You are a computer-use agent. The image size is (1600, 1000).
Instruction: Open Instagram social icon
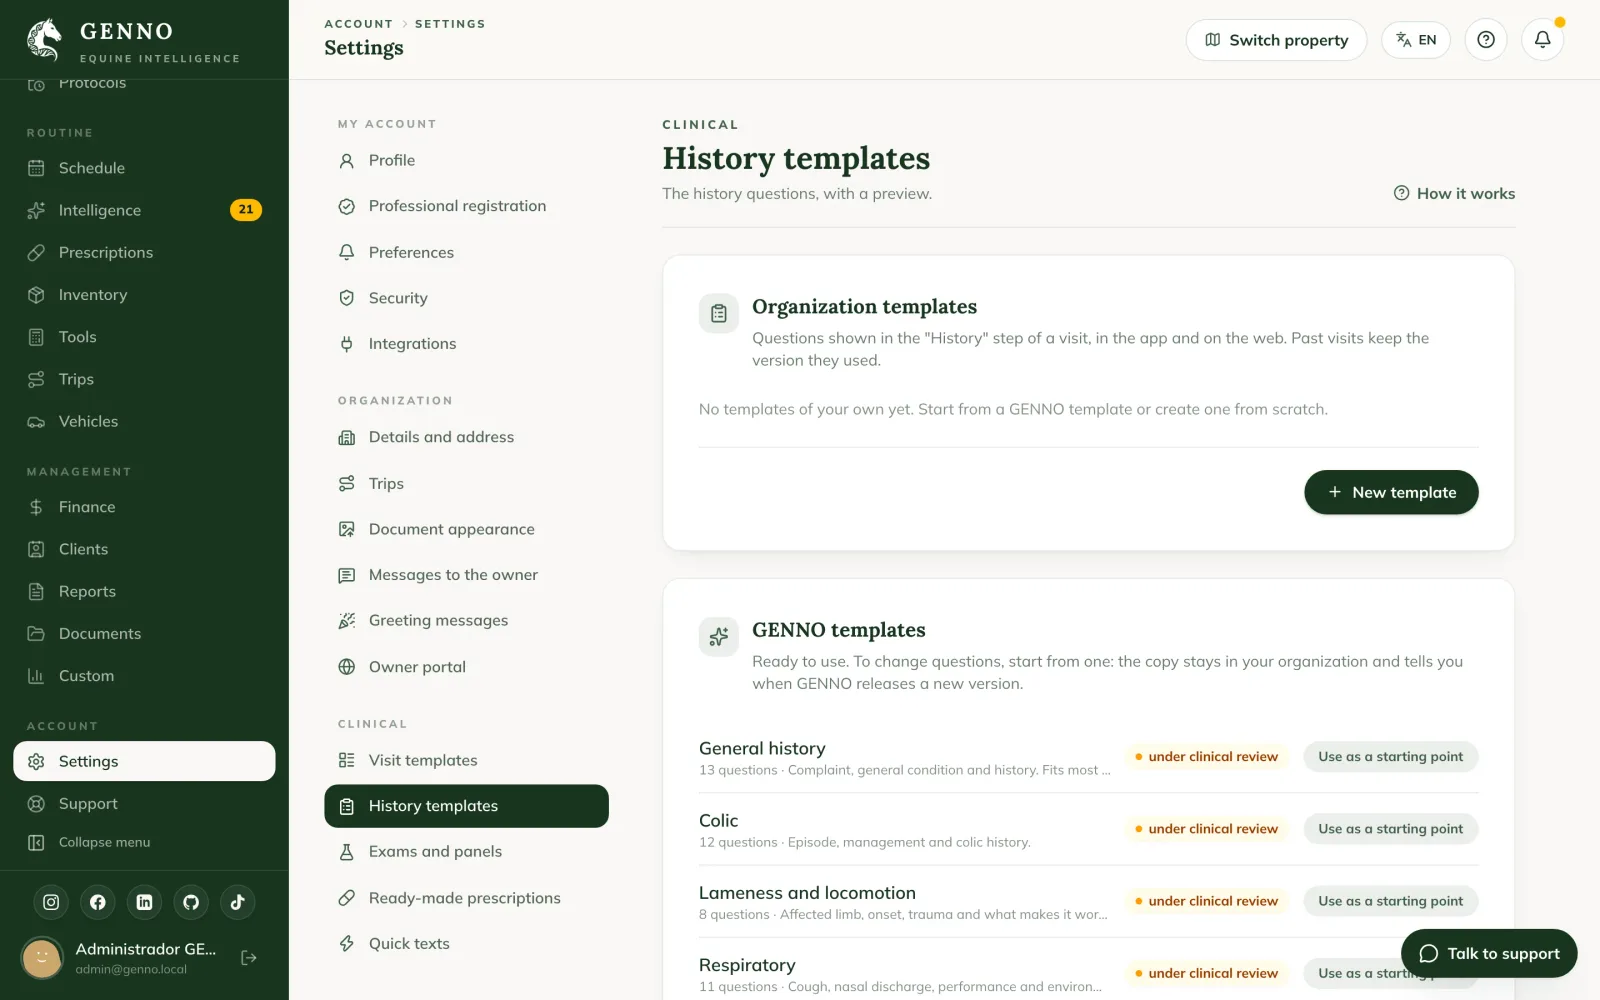click(51, 902)
